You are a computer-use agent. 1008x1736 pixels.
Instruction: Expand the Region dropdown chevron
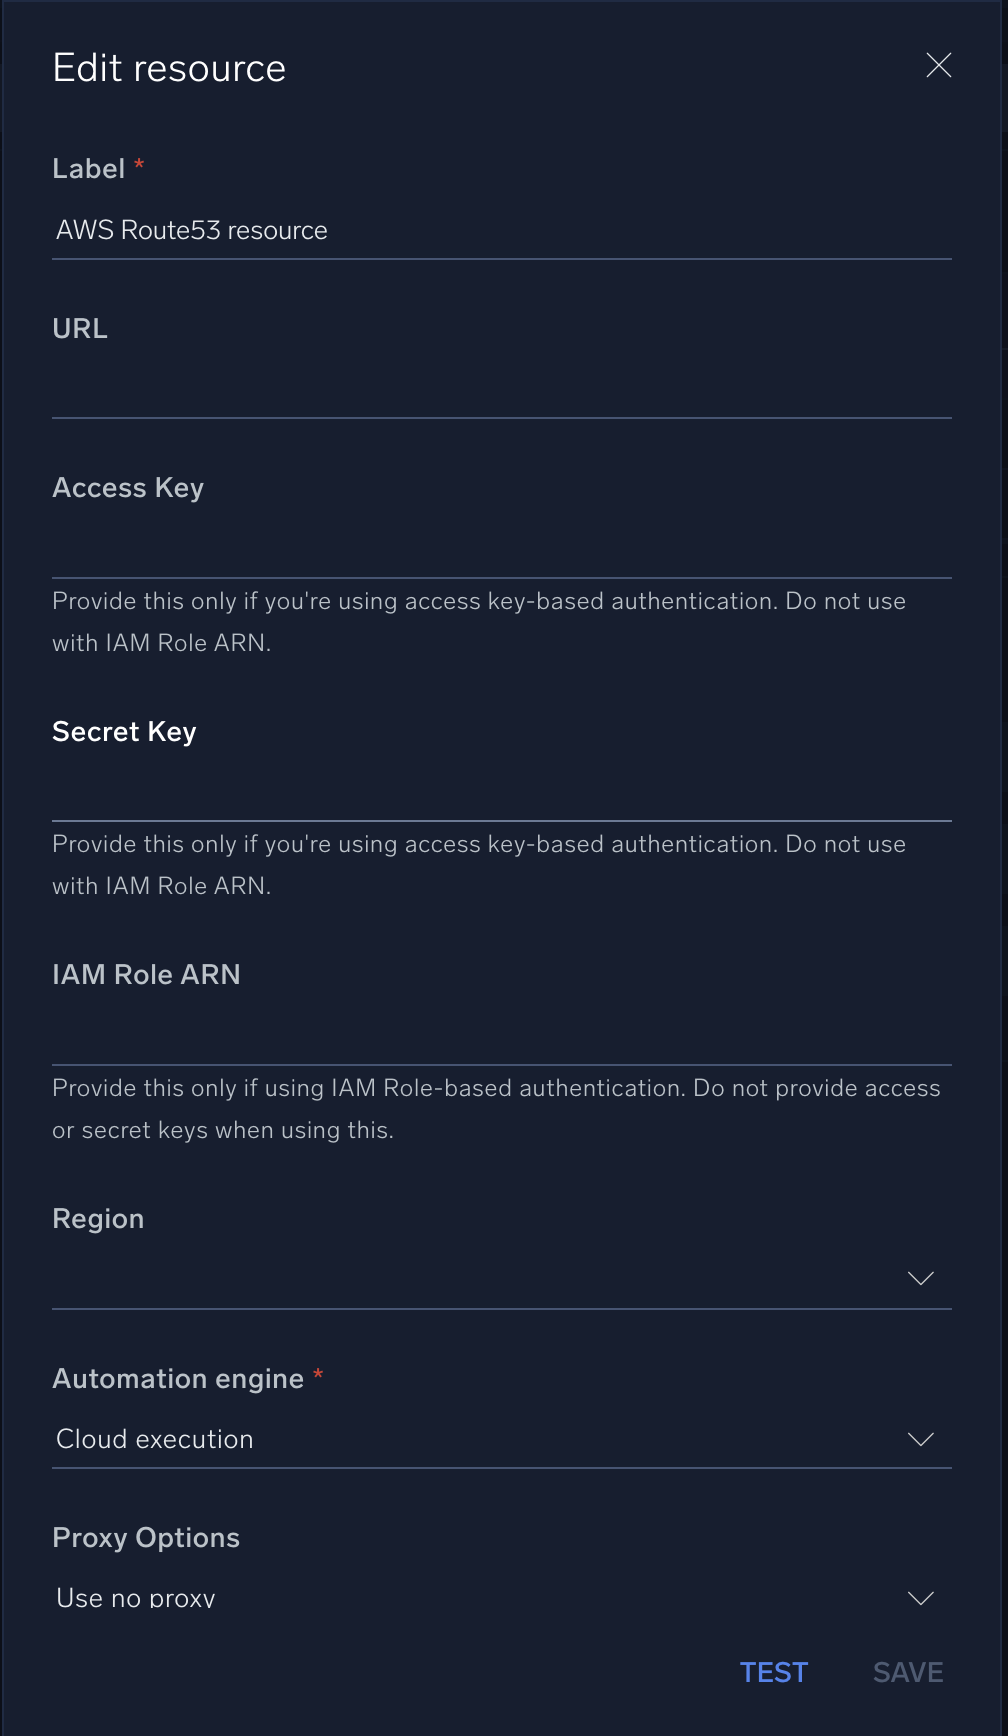tap(920, 1278)
